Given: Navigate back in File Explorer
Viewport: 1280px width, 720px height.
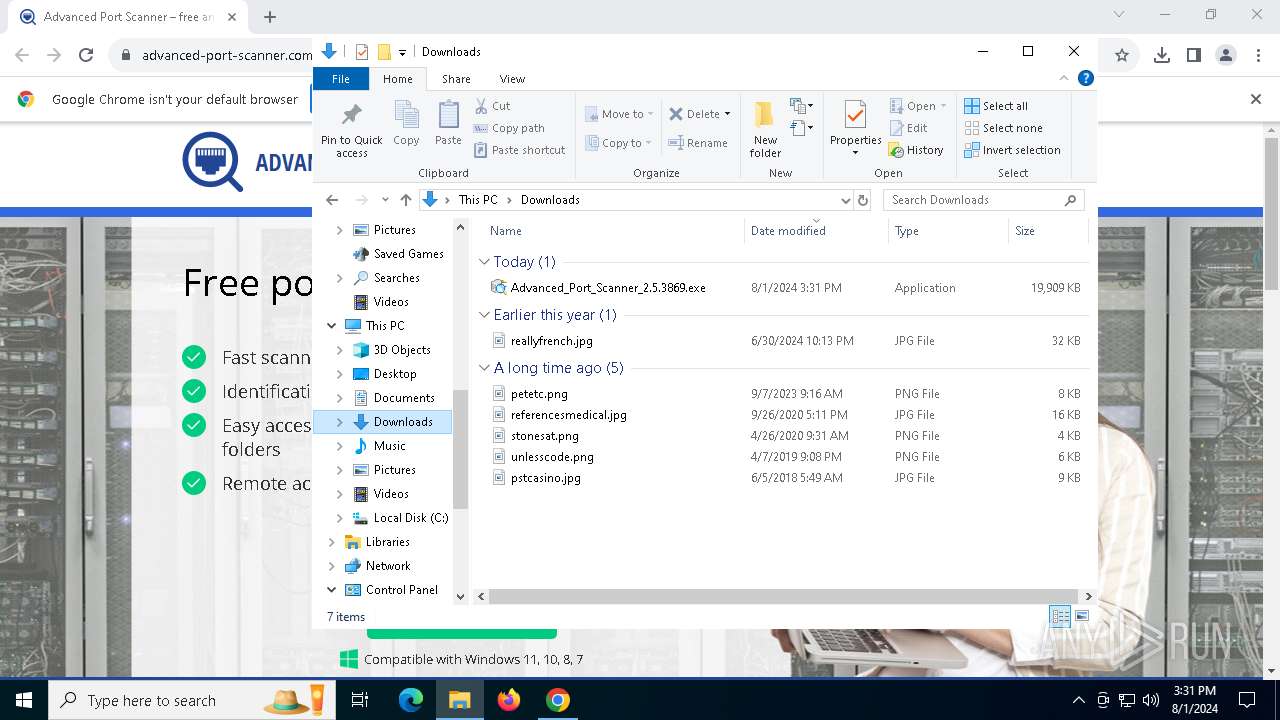Looking at the screenshot, I should click(332, 200).
